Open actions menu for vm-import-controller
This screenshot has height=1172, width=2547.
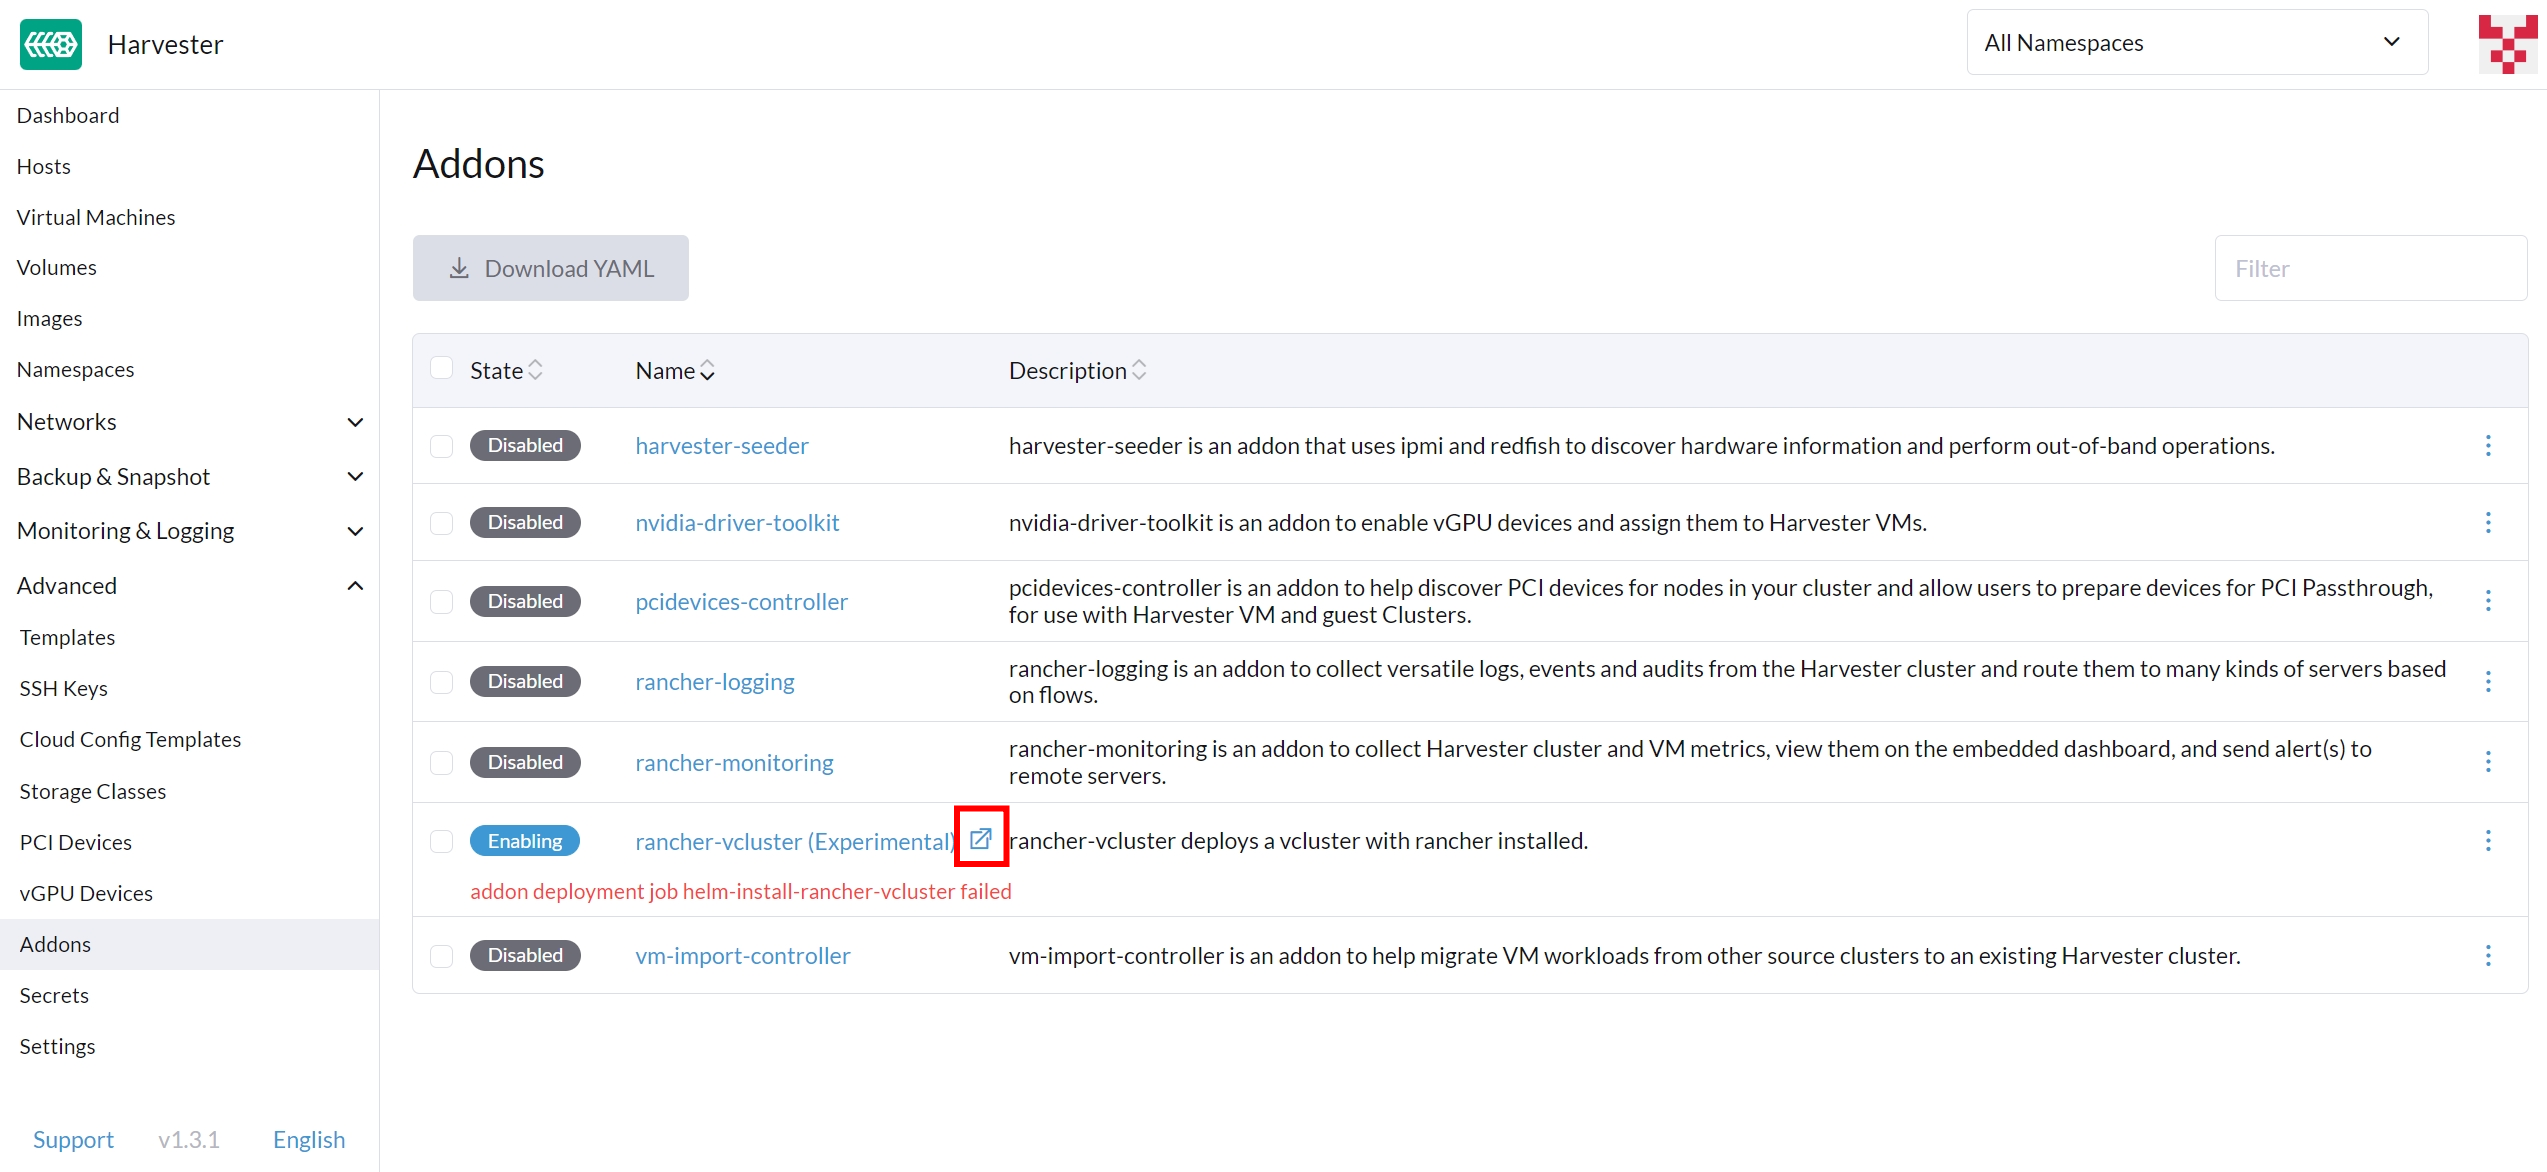click(2488, 956)
